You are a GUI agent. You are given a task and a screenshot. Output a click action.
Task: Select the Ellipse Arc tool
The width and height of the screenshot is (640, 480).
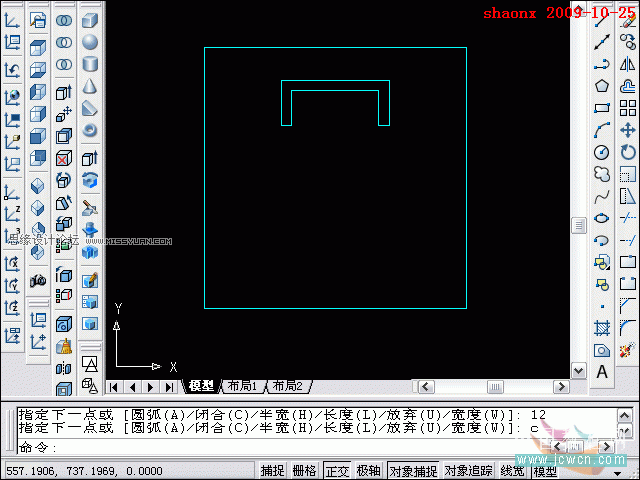pyautogui.click(x=602, y=240)
